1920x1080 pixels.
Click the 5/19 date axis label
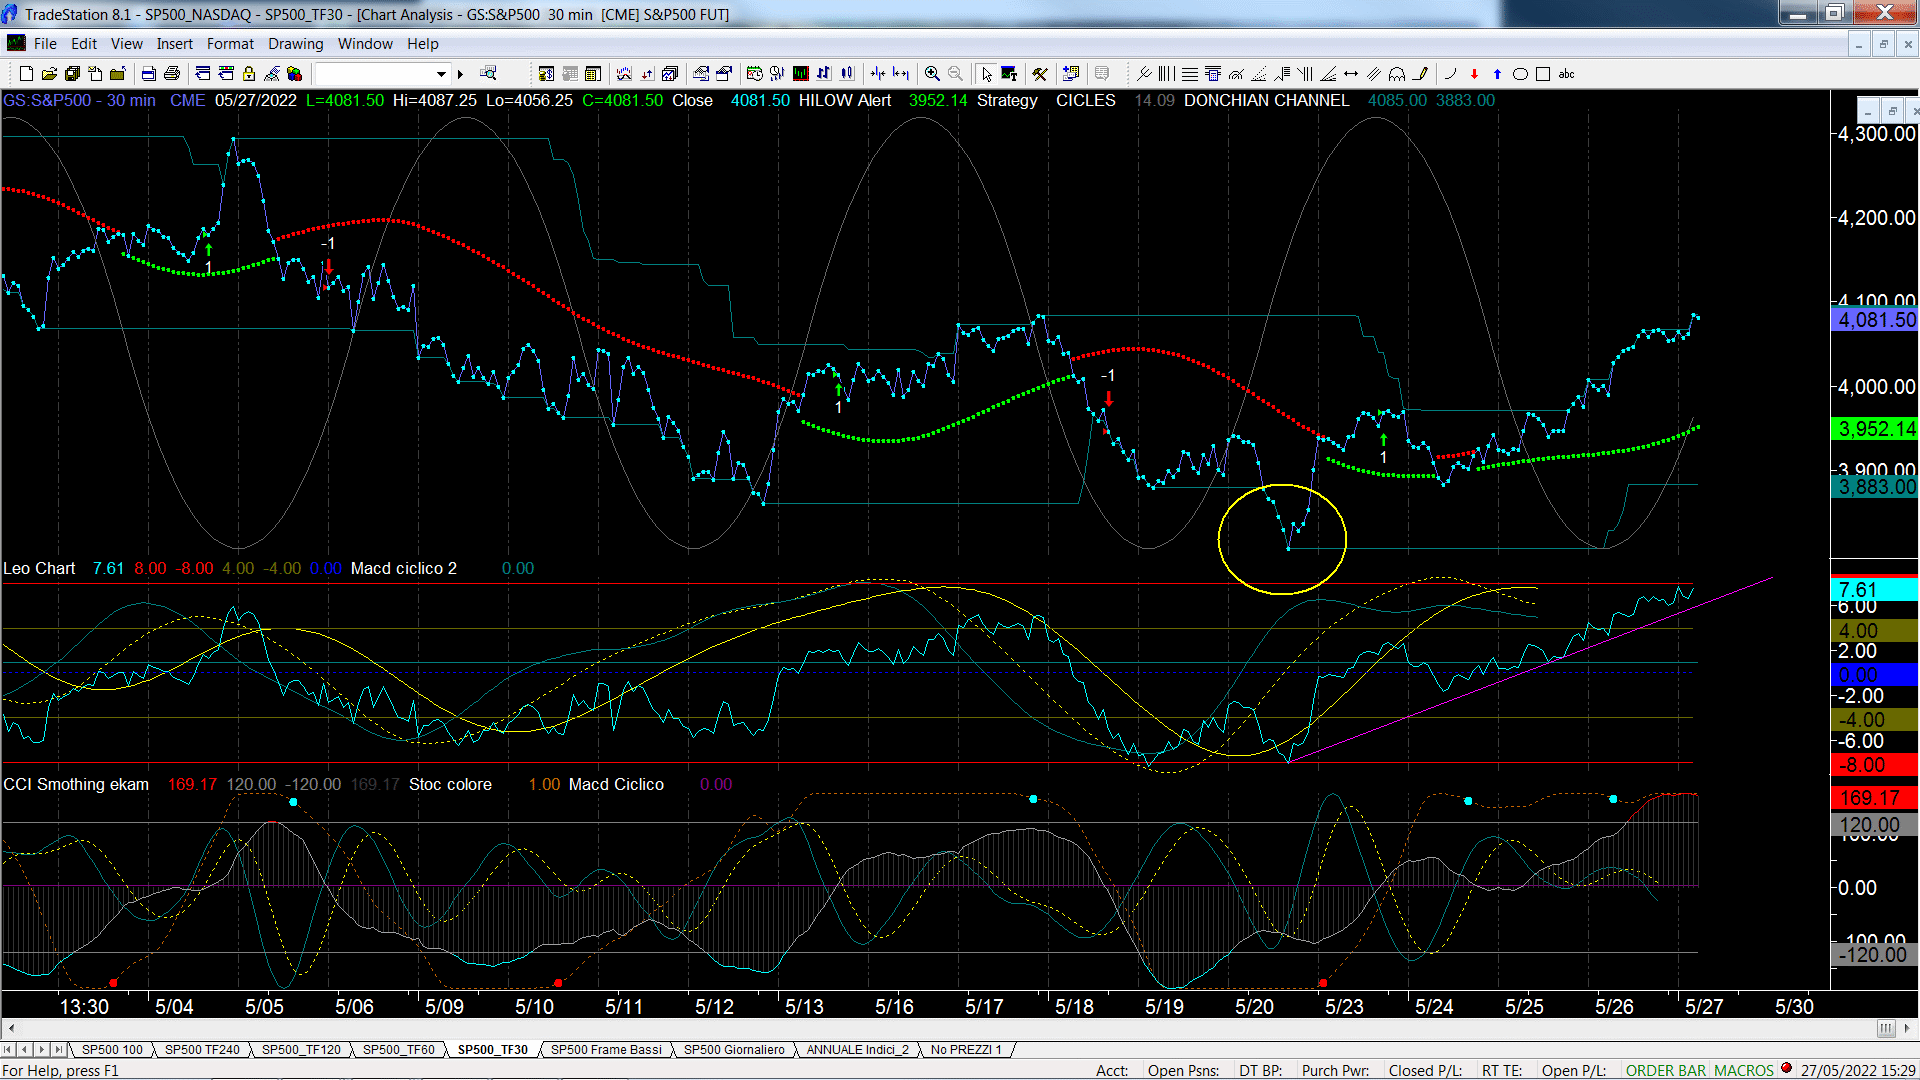[x=1164, y=1006]
